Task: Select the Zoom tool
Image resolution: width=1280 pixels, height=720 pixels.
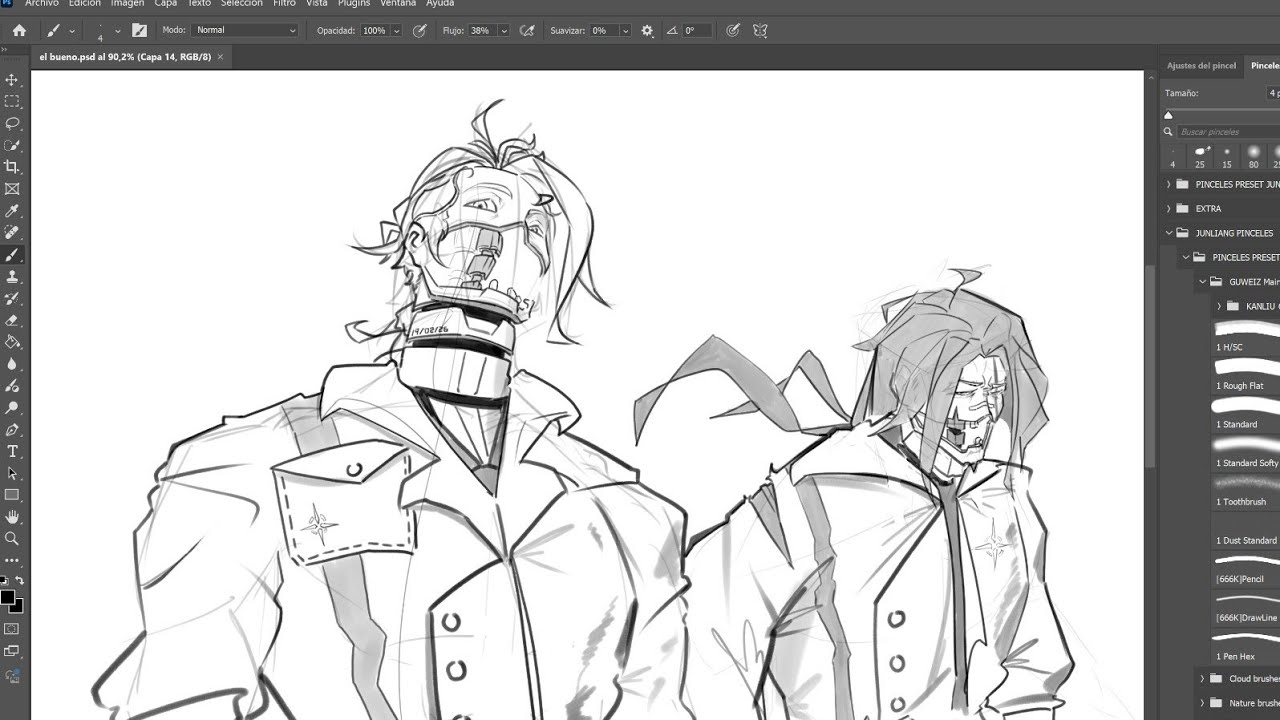Action: 12,539
